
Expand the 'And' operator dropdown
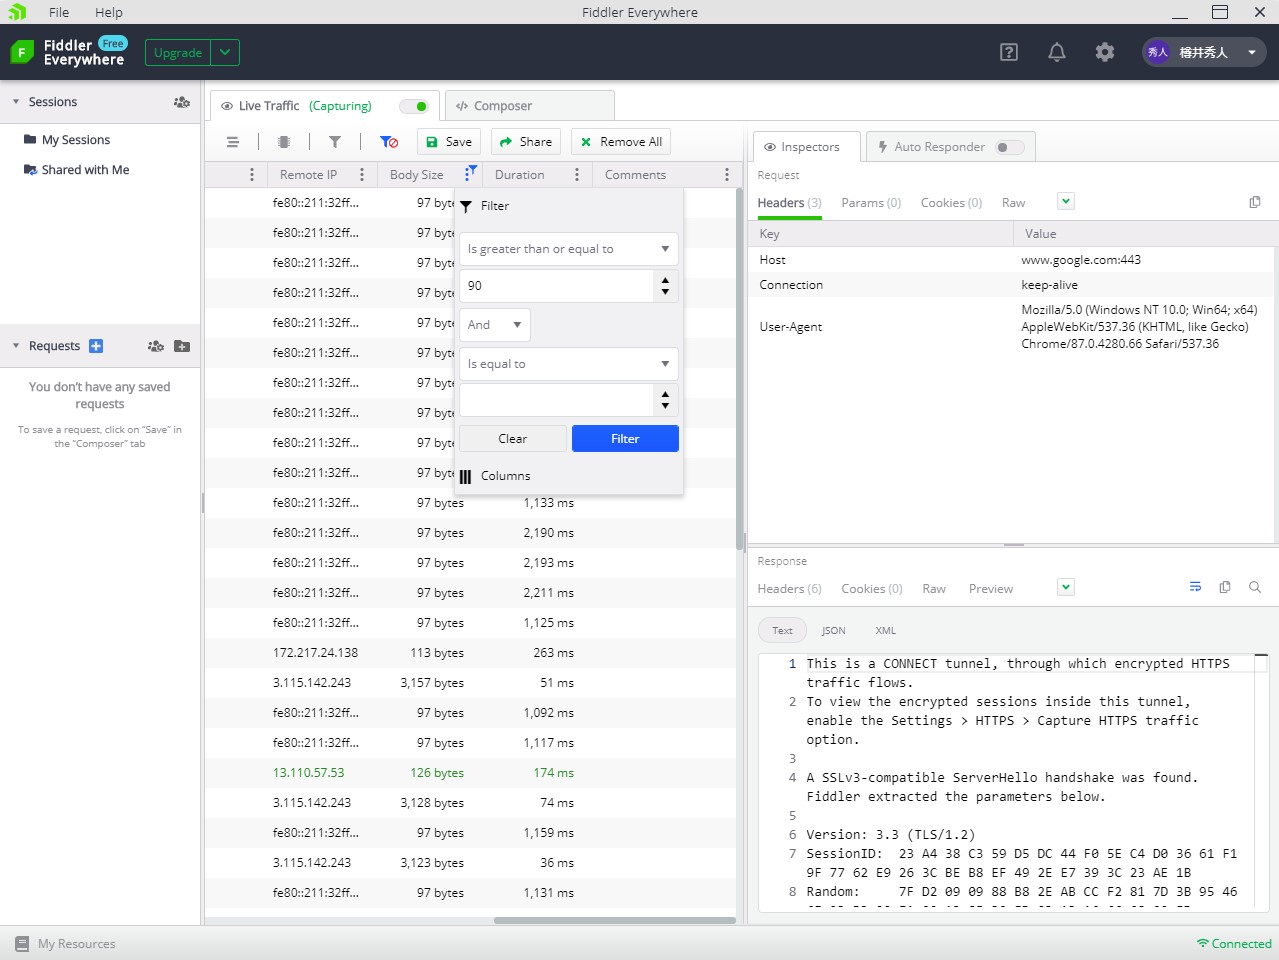pyautogui.click(x=494, y=324)
